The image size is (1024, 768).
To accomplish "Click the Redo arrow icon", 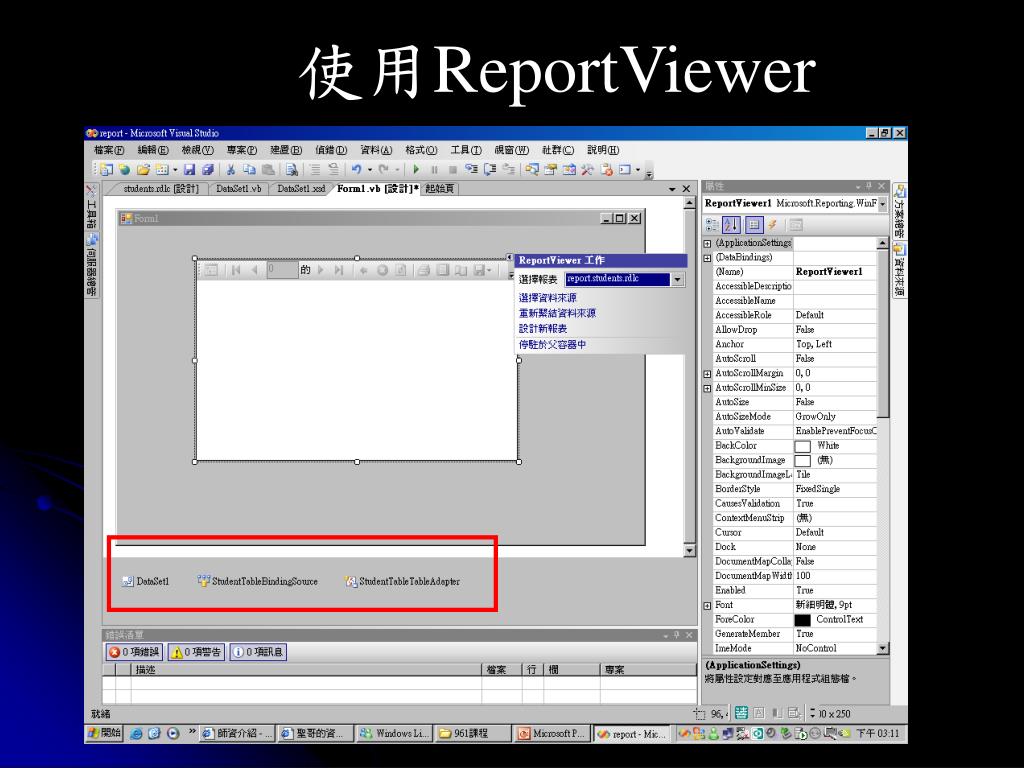I will (384, 170).
